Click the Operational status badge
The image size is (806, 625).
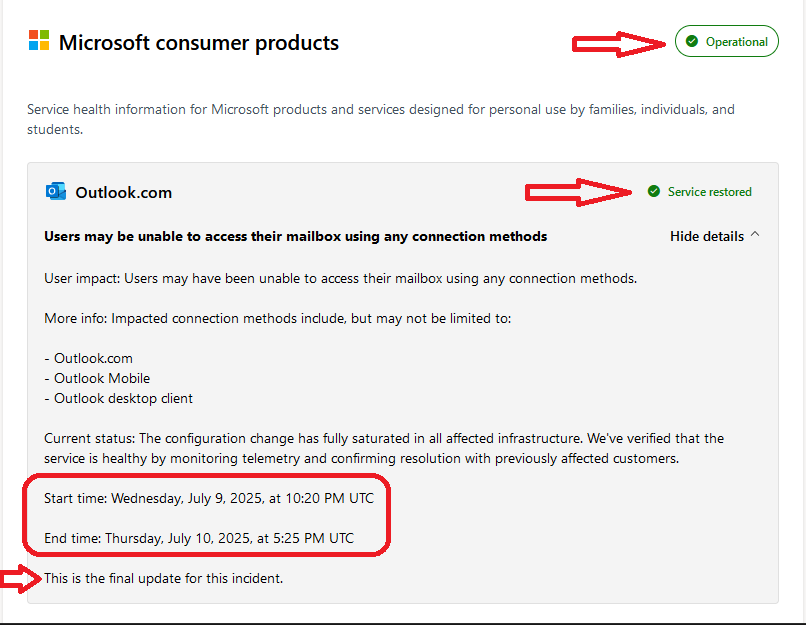(x=726, y=41)
